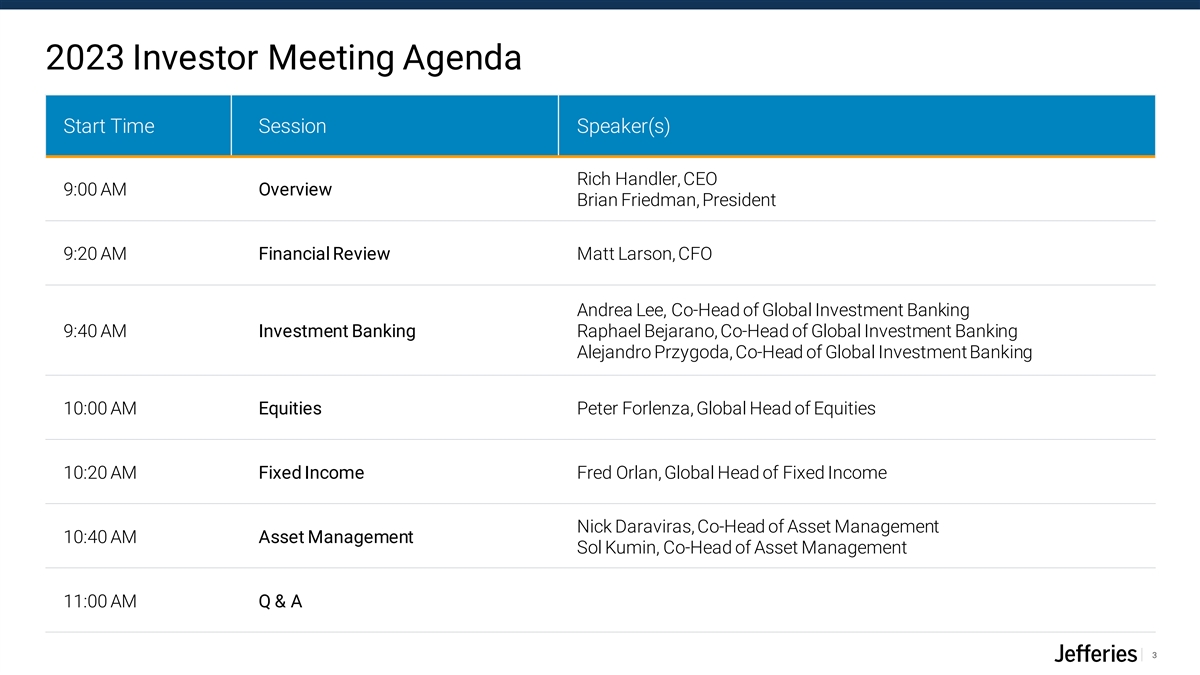1200x675 pixels.
Task: Click 'Peter Forlenza, Global Head of Equities'
Action: pos(725,408)
